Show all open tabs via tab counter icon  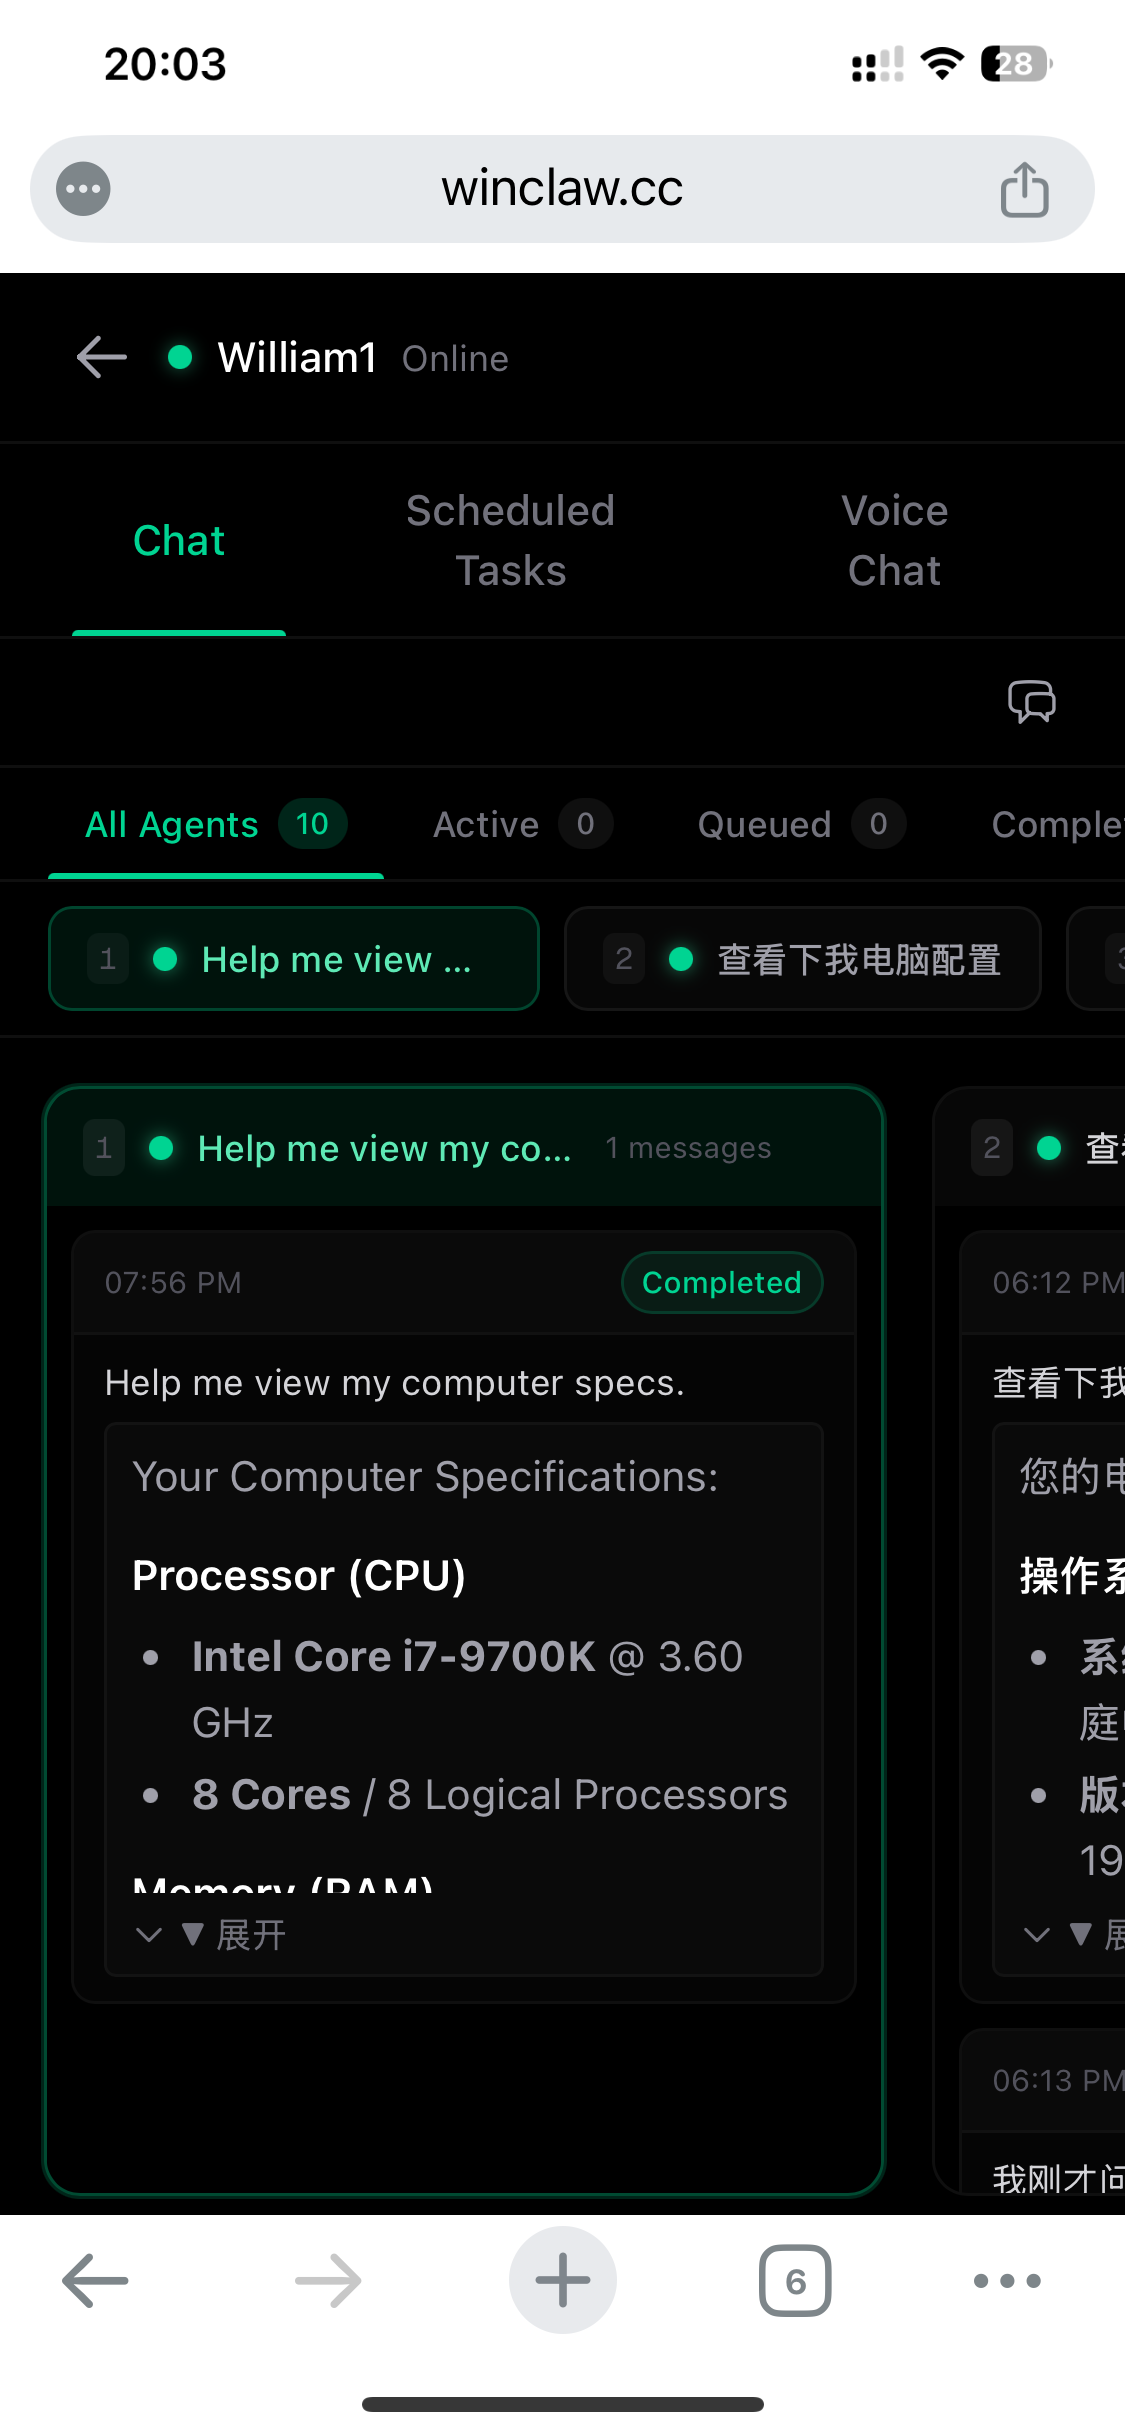pyautogui.click(x=795, y=2280)
